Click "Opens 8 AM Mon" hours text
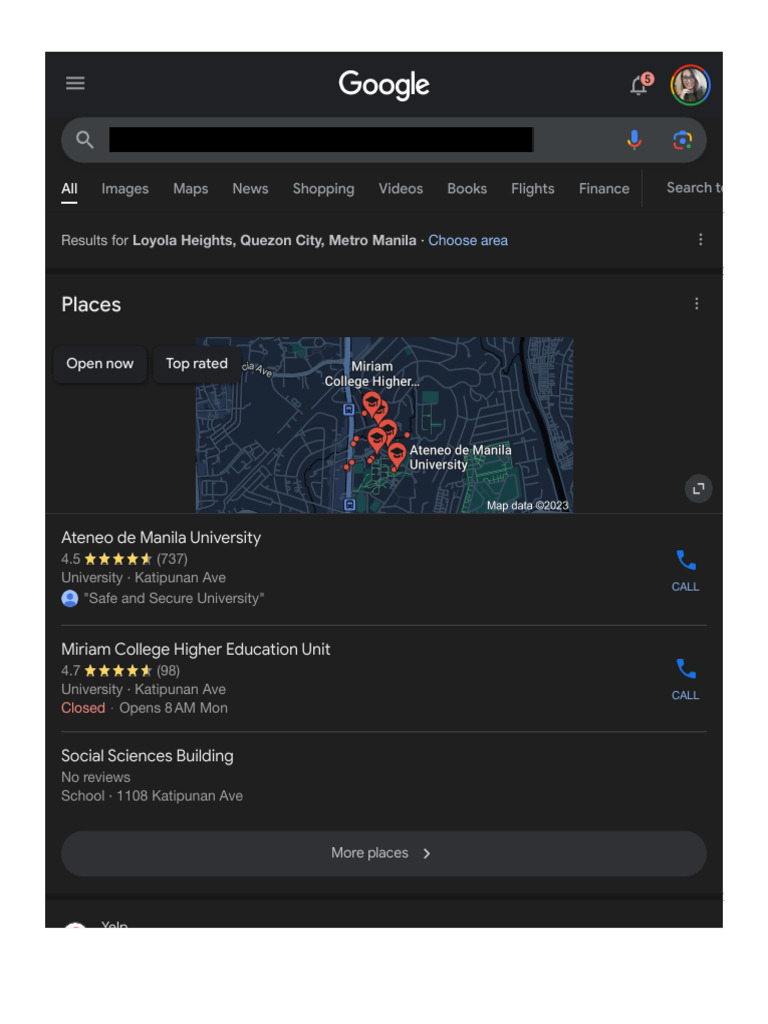Image resolution: width=768 pixels, height=1024 pixels. tap(173, 708)
